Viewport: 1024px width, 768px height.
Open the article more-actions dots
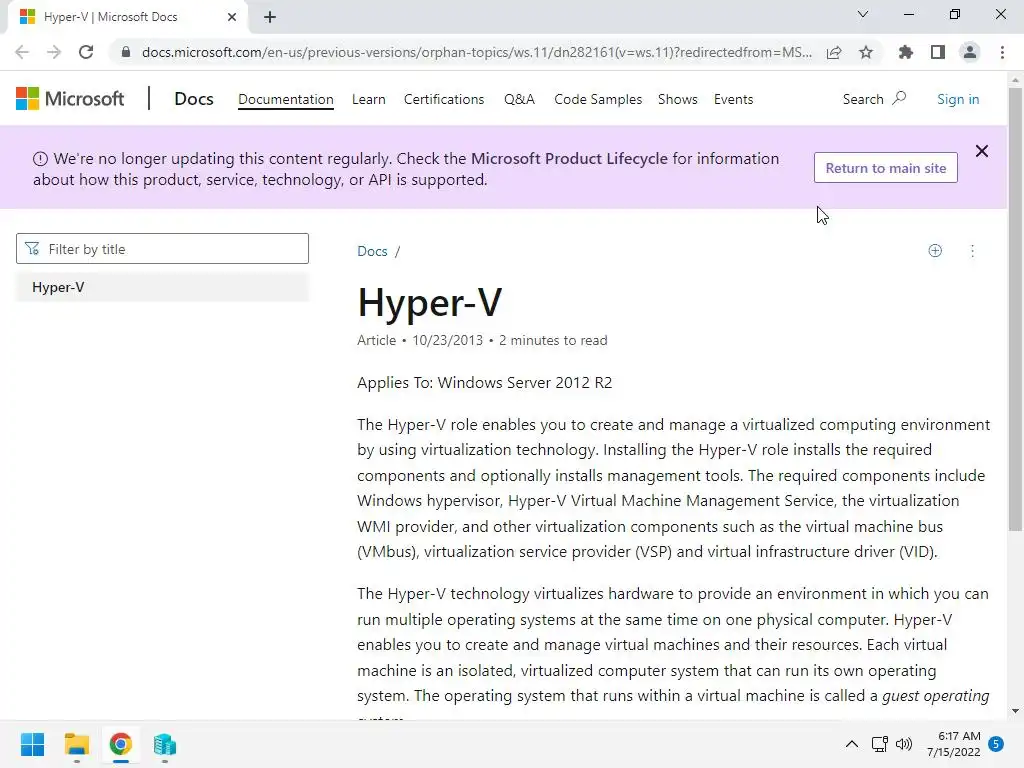[972, 251]
